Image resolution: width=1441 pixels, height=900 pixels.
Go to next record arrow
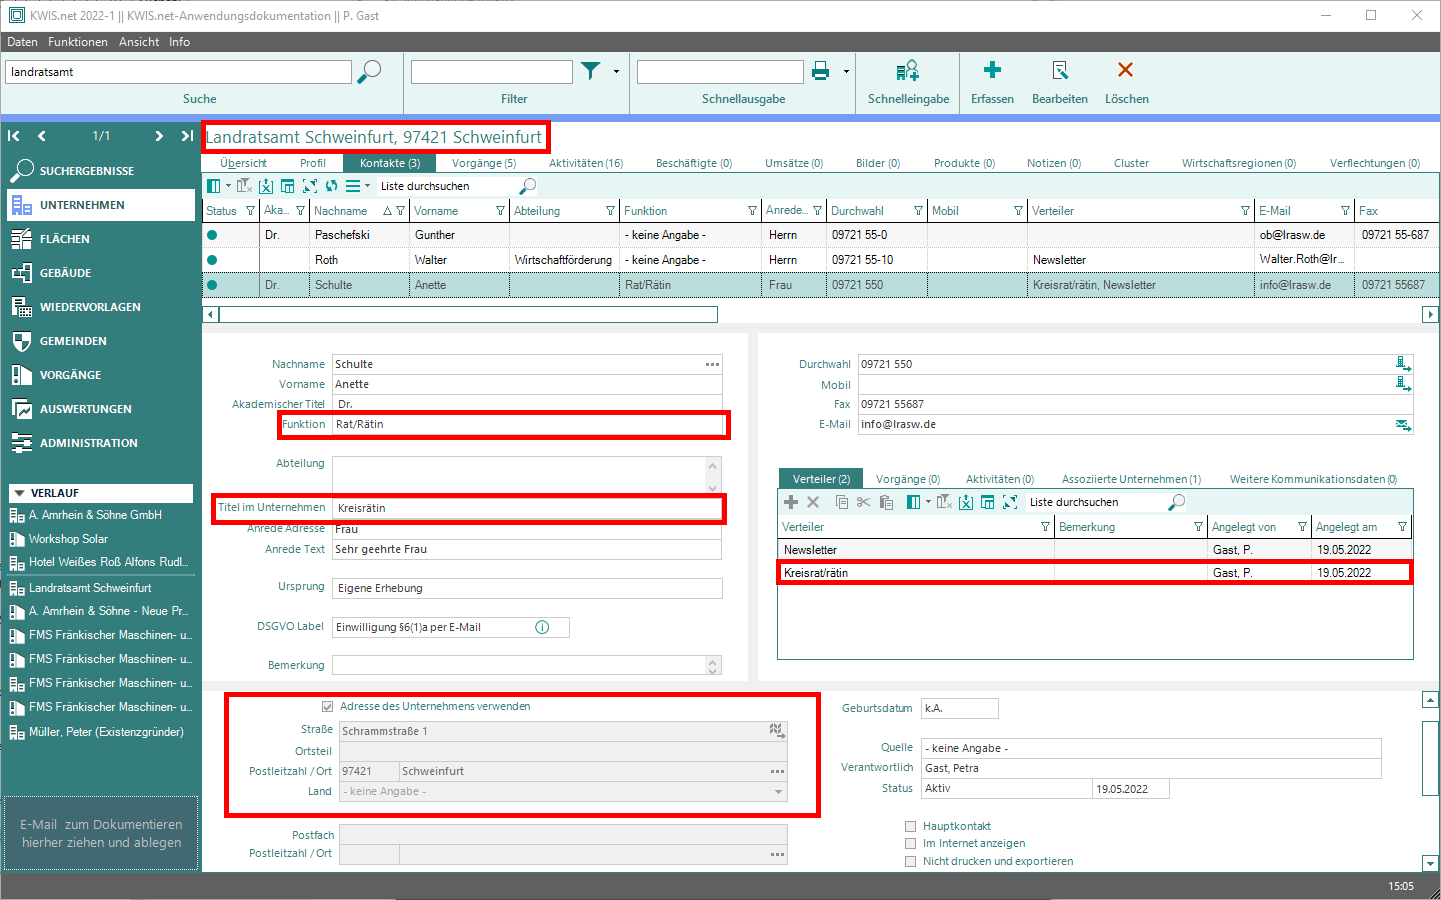coord(159,136)
